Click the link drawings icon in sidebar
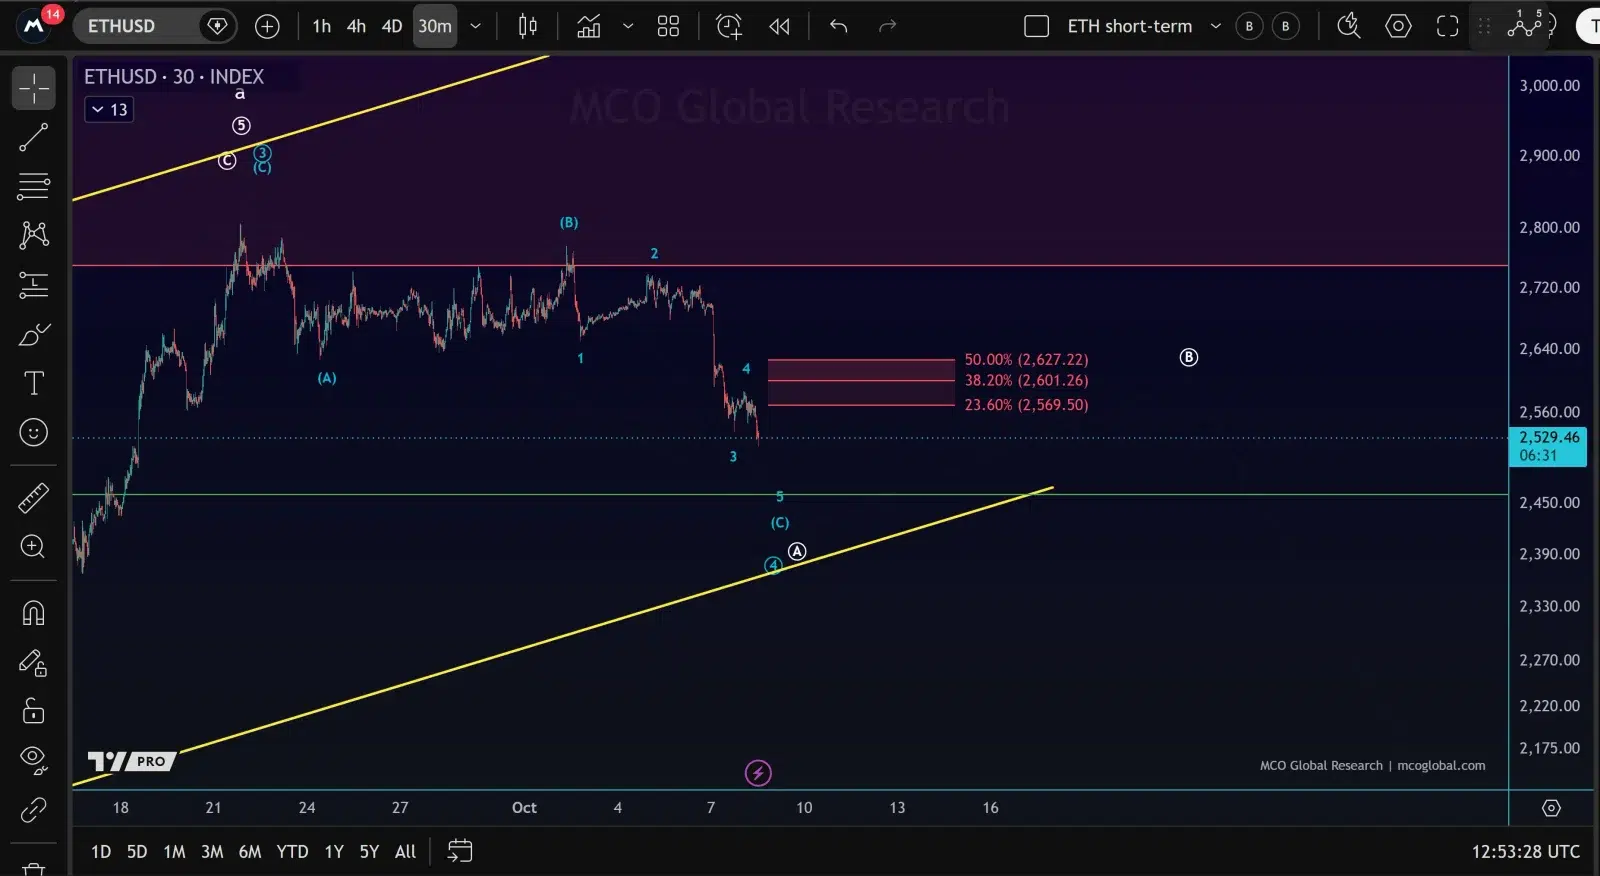The image size is (1600, 876). point(33,809)
